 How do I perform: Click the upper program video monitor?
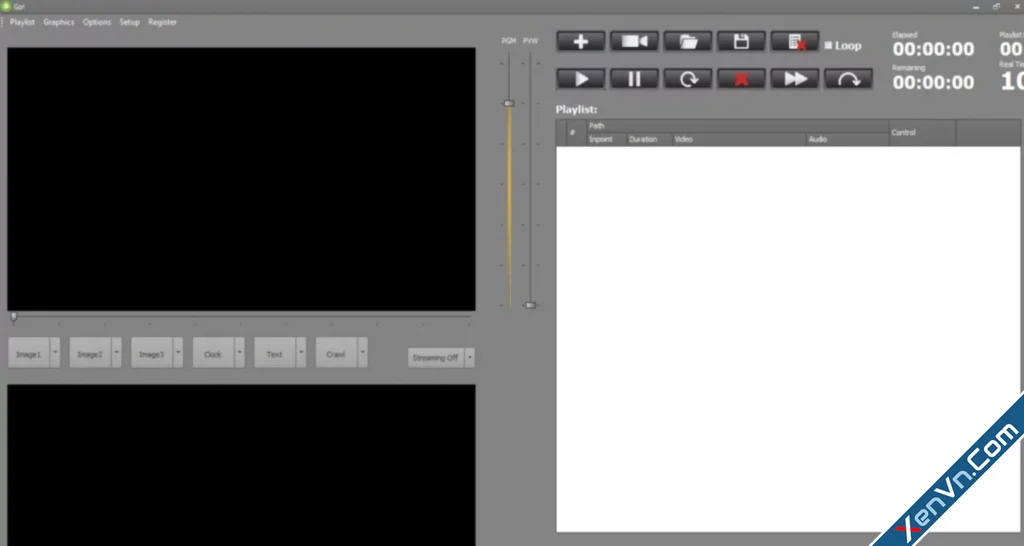tap(241, 179)
